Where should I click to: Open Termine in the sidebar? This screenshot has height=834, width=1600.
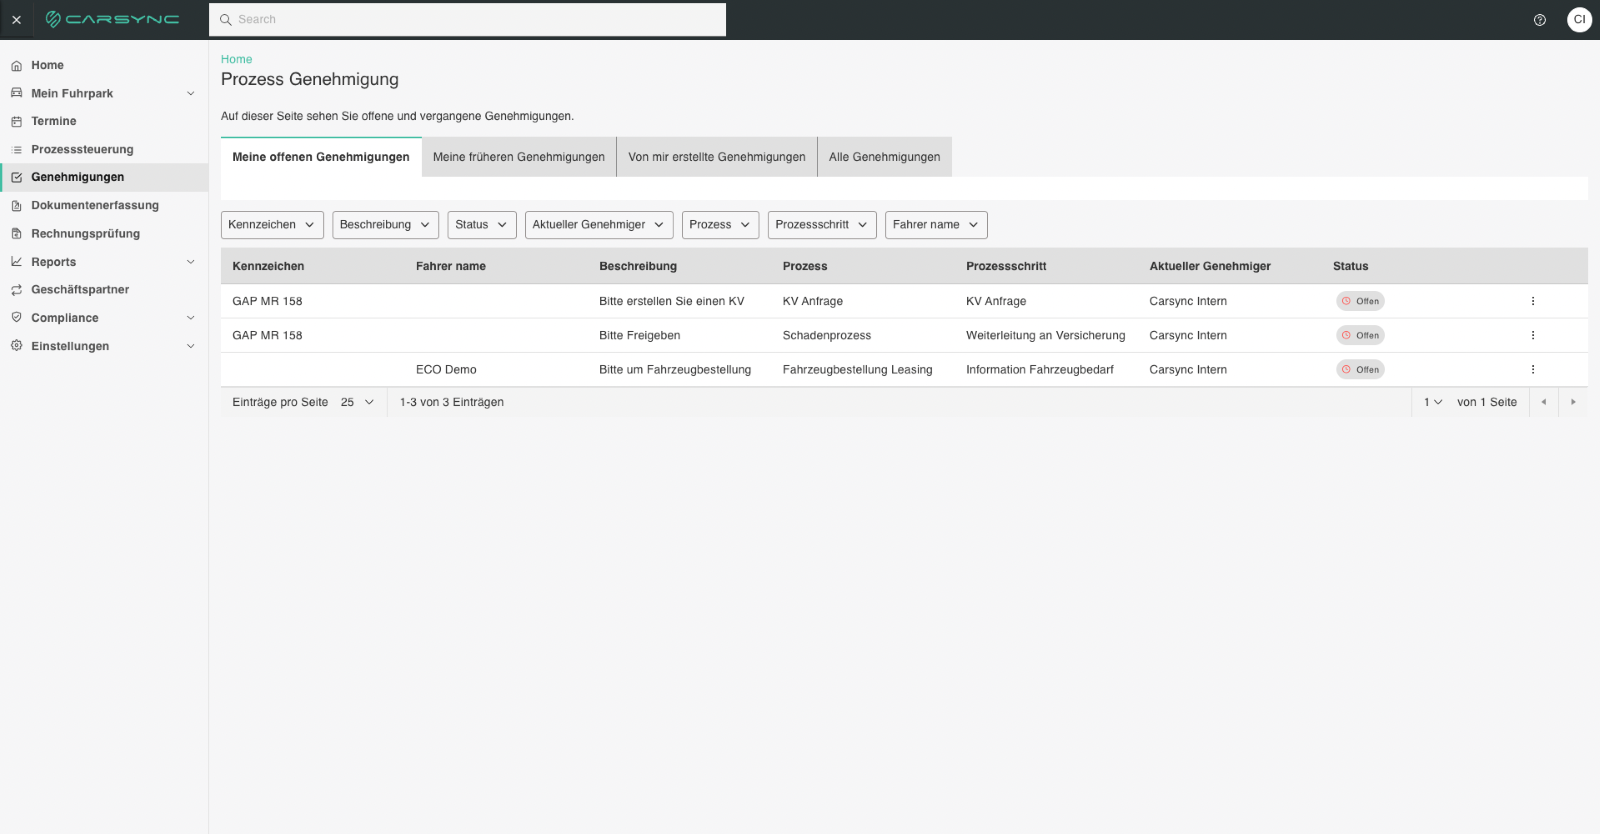(x=104, y=121)
